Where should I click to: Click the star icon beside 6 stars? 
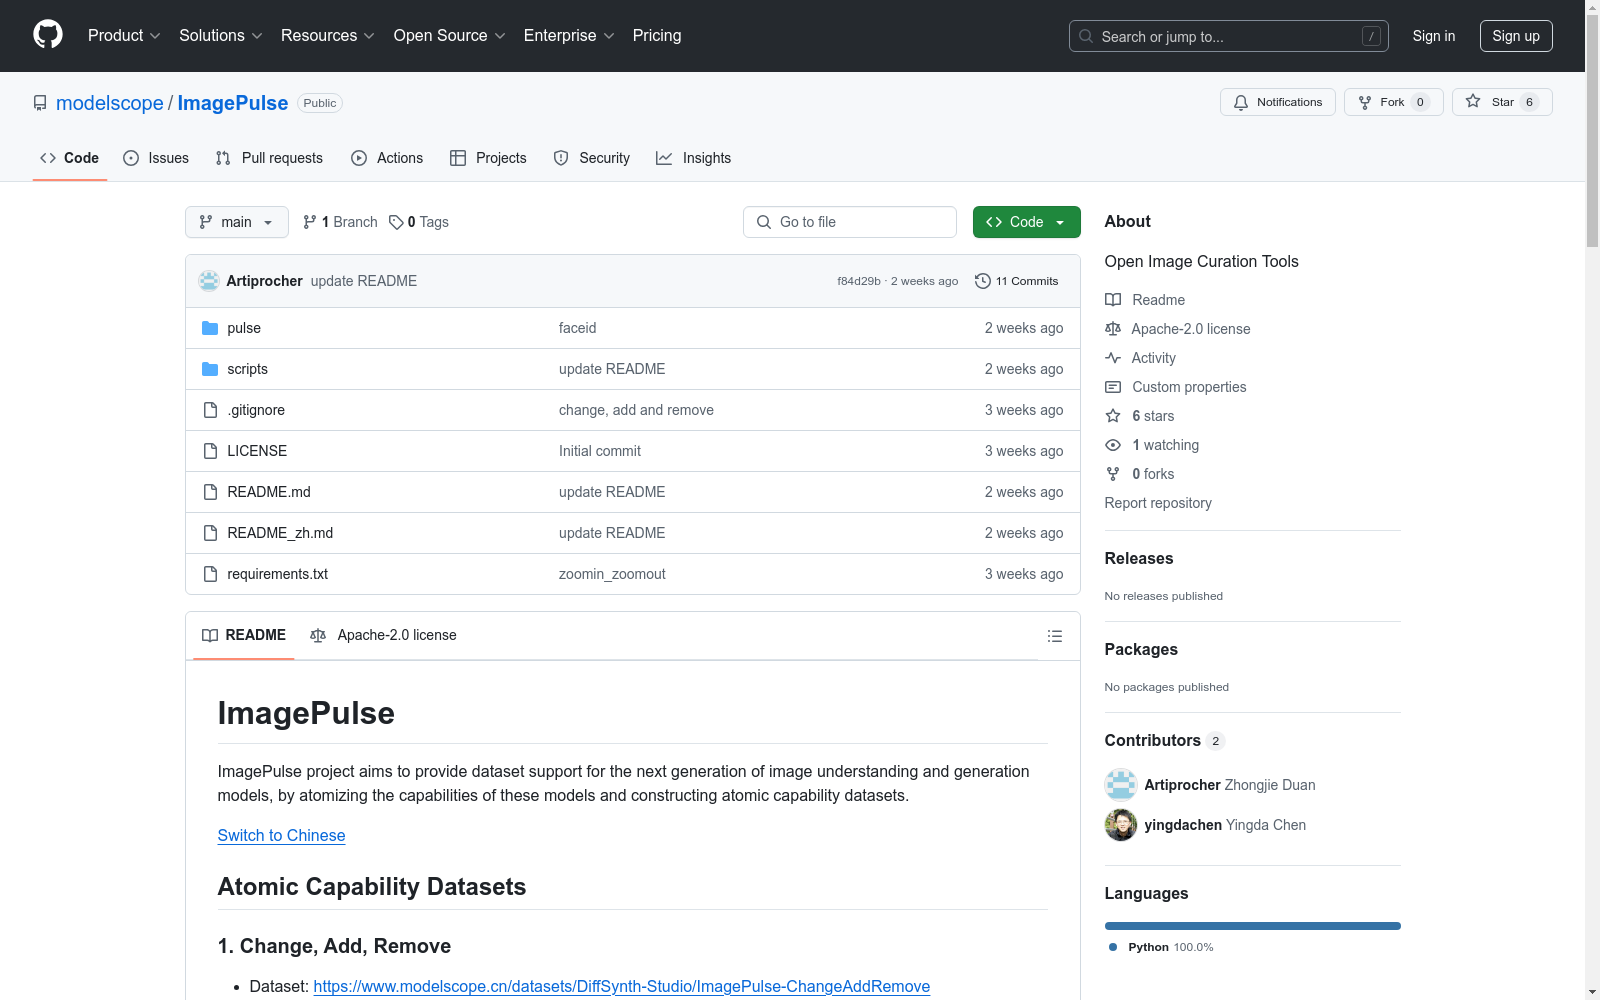1113,416
